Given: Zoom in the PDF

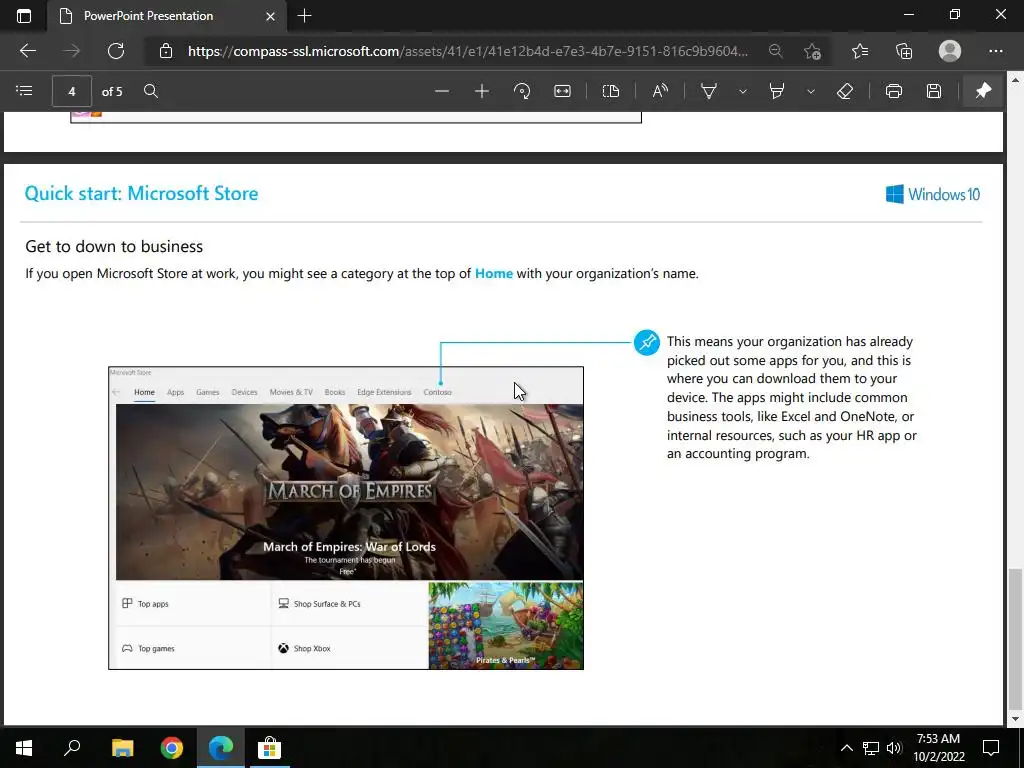Looking at the screenshot, I should (482, 91).
